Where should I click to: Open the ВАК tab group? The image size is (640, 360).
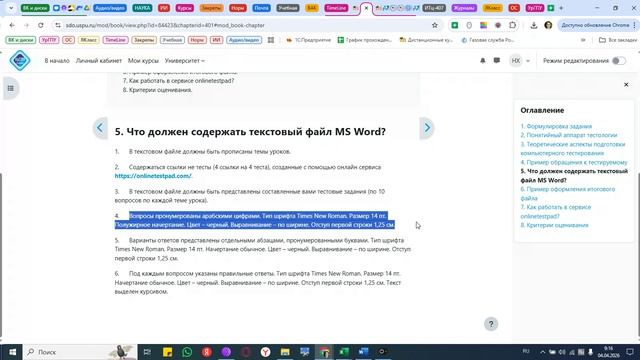(311, 8)
